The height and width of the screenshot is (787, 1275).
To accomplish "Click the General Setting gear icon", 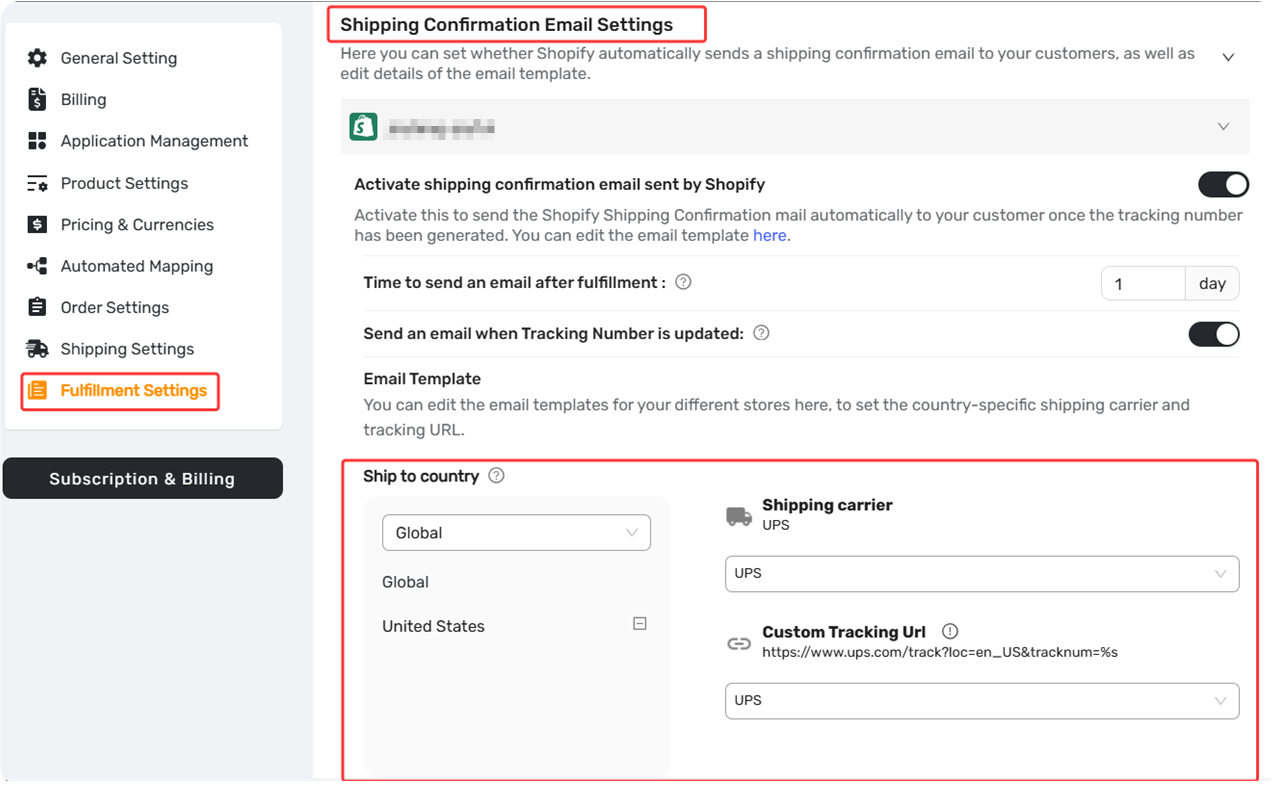I will (37, 58).
